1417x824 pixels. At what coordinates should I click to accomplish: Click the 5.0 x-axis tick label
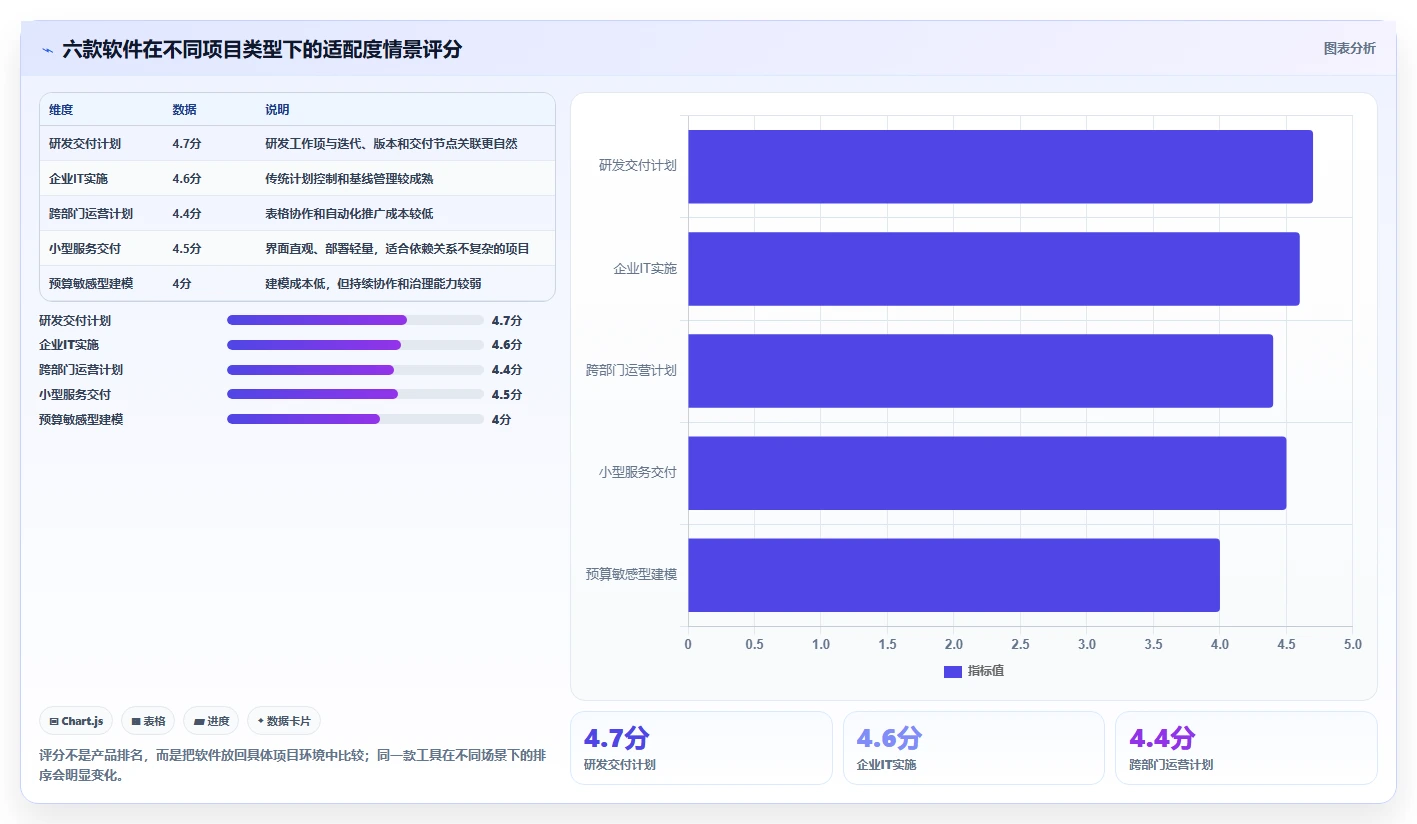click(1352, 645)
